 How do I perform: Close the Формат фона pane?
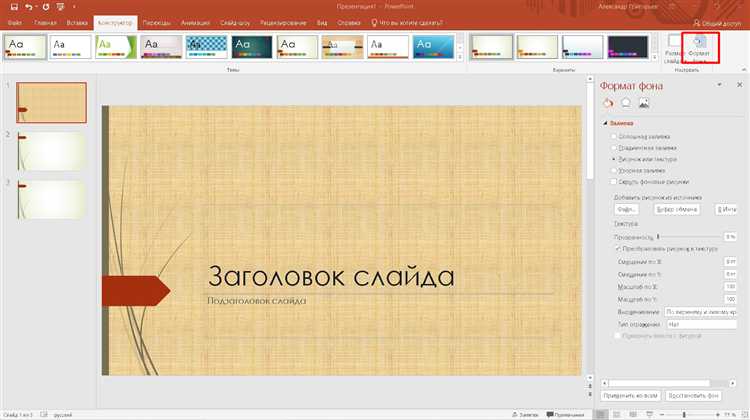(739, 85)
